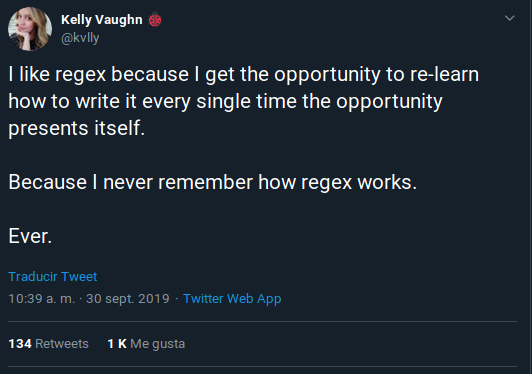Click the 30 sept. 2019 date

coord(128,299)
